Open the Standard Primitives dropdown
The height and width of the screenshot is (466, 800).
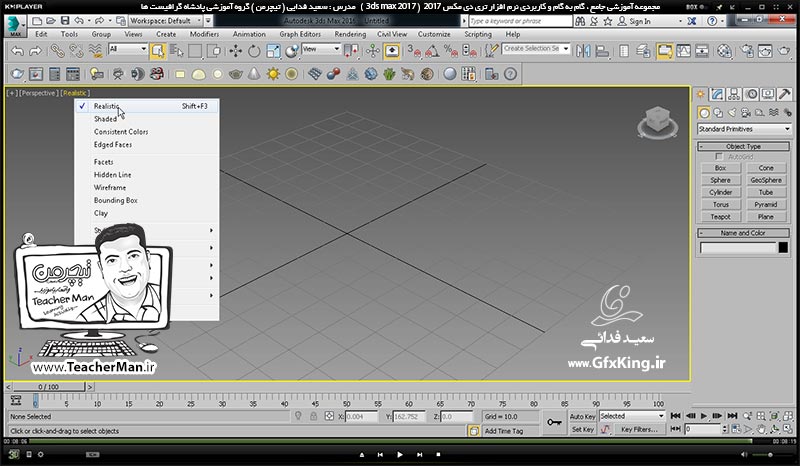click(744, 129)
